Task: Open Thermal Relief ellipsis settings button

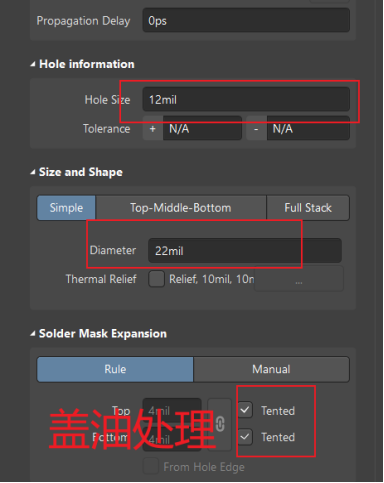Action: (299, 279)
